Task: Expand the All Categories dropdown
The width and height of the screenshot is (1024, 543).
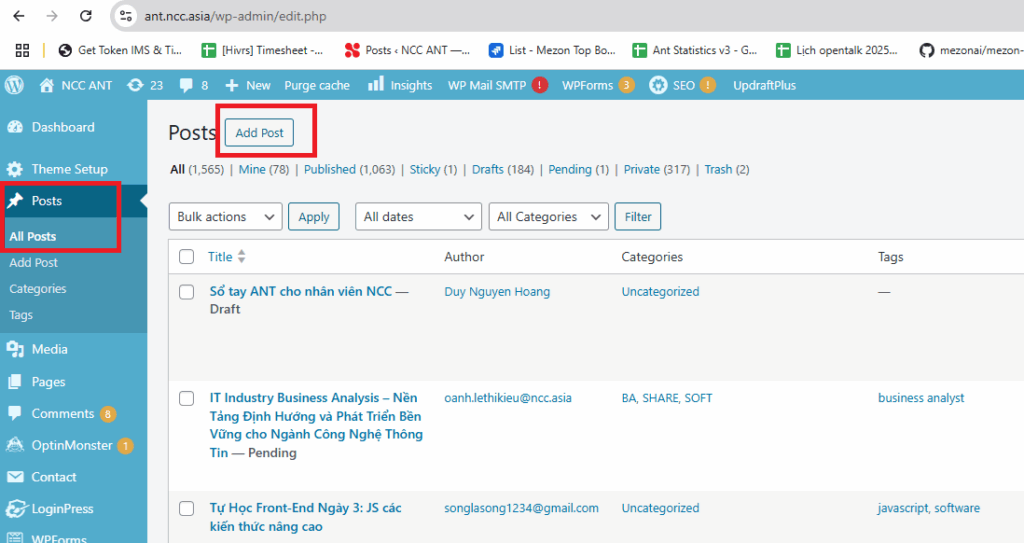Action: (x=549, y=217)
